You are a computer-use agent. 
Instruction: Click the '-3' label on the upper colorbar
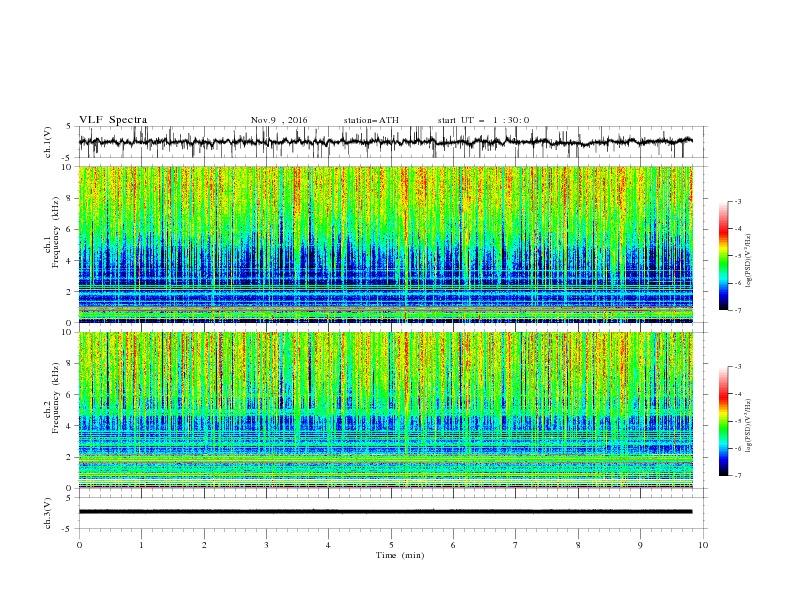737,201
